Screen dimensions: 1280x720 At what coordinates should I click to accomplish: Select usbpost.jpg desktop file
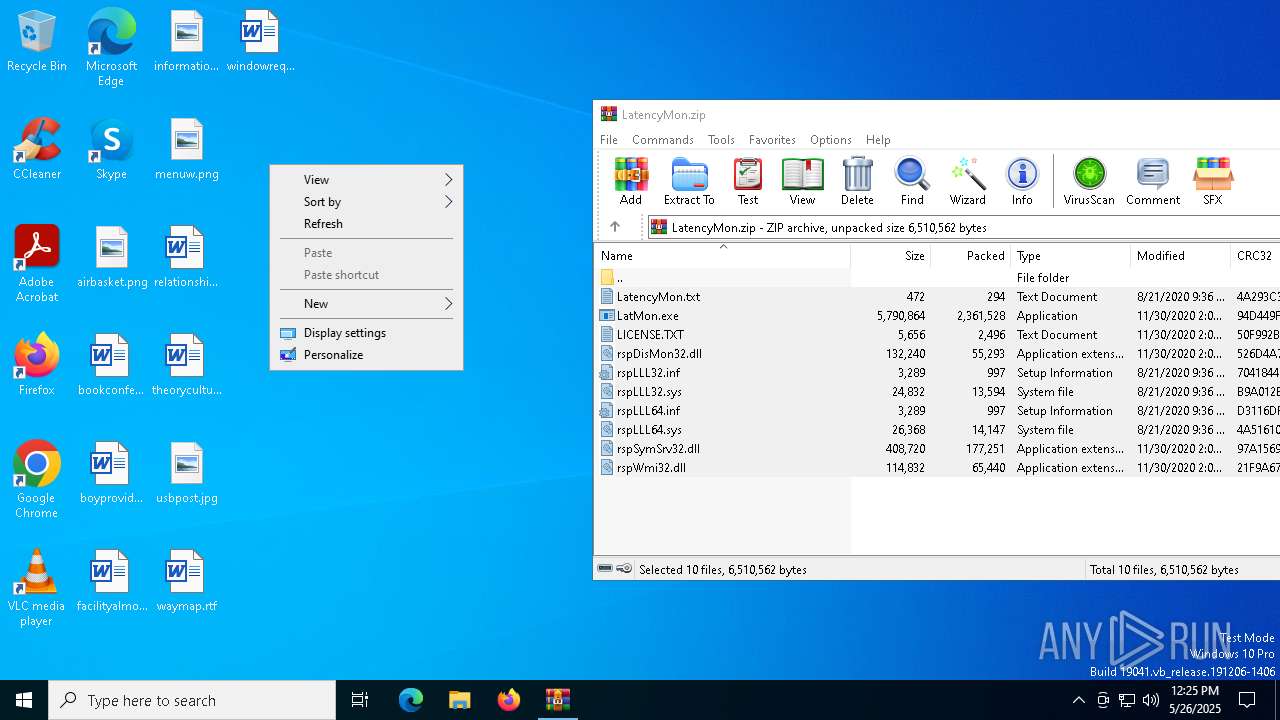tap(187, 474)
